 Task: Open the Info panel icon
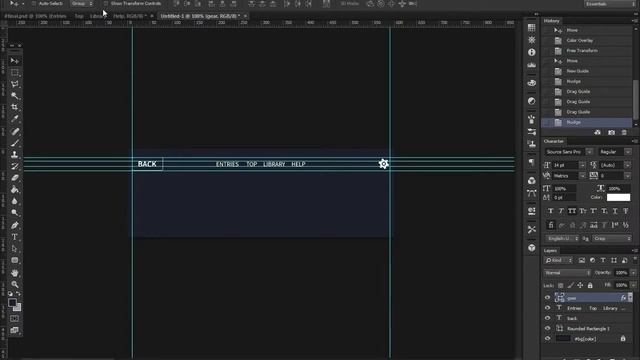(531, 52)
